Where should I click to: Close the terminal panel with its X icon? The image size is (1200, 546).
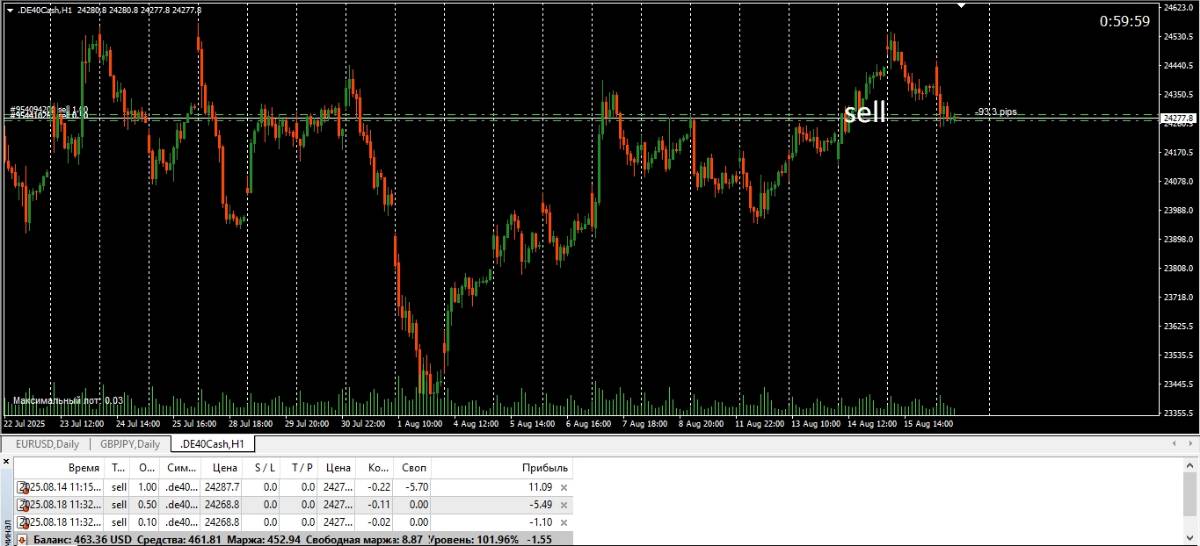(x=6, y=462)
